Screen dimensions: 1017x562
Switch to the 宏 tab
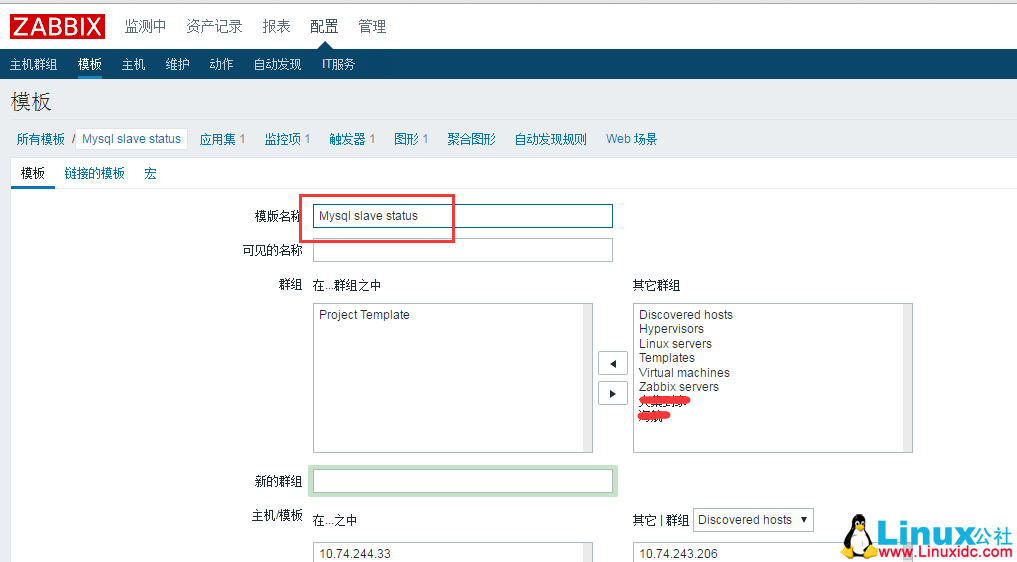[150, 173]
